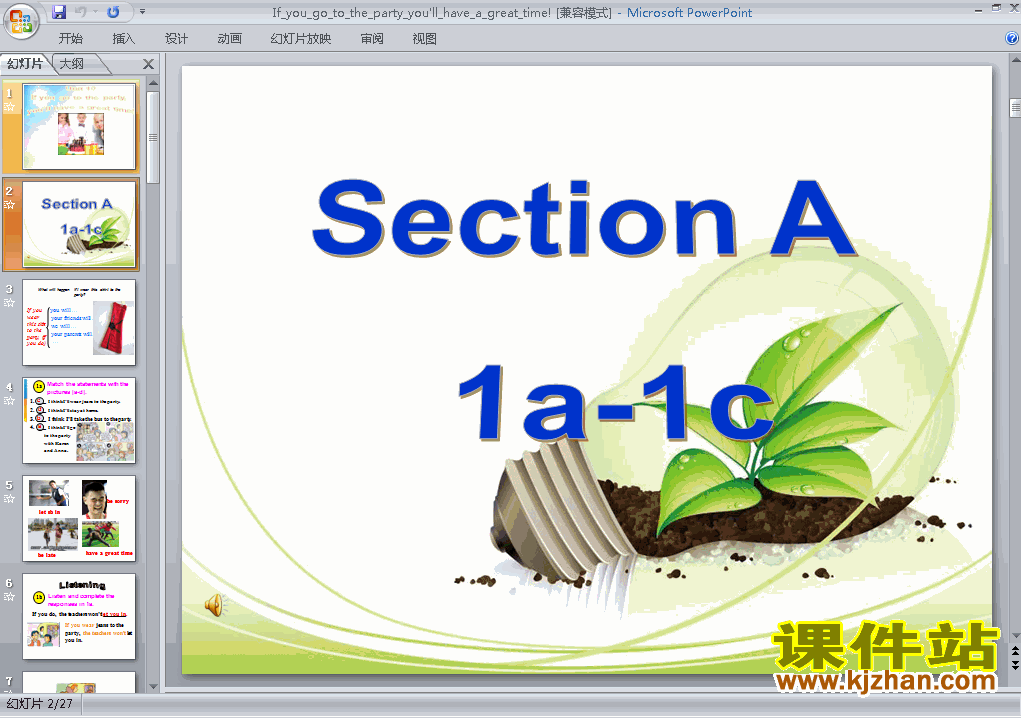The width and height of the screenshot is (1021, 718).
Task: Click the speaker sound icon on slide
Action: tap(215, 605)
